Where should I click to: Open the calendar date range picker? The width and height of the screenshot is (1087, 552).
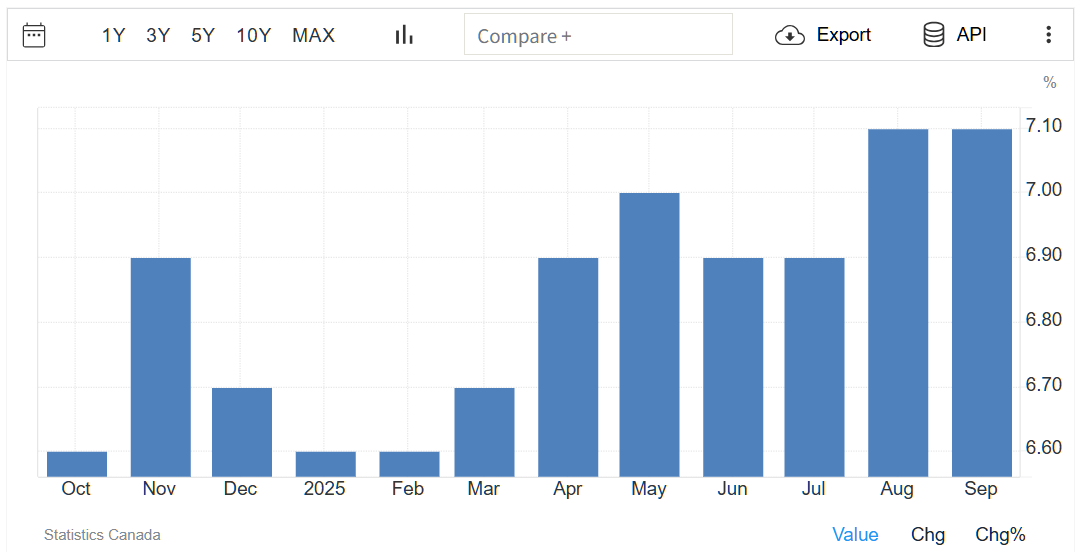point(34,35)
